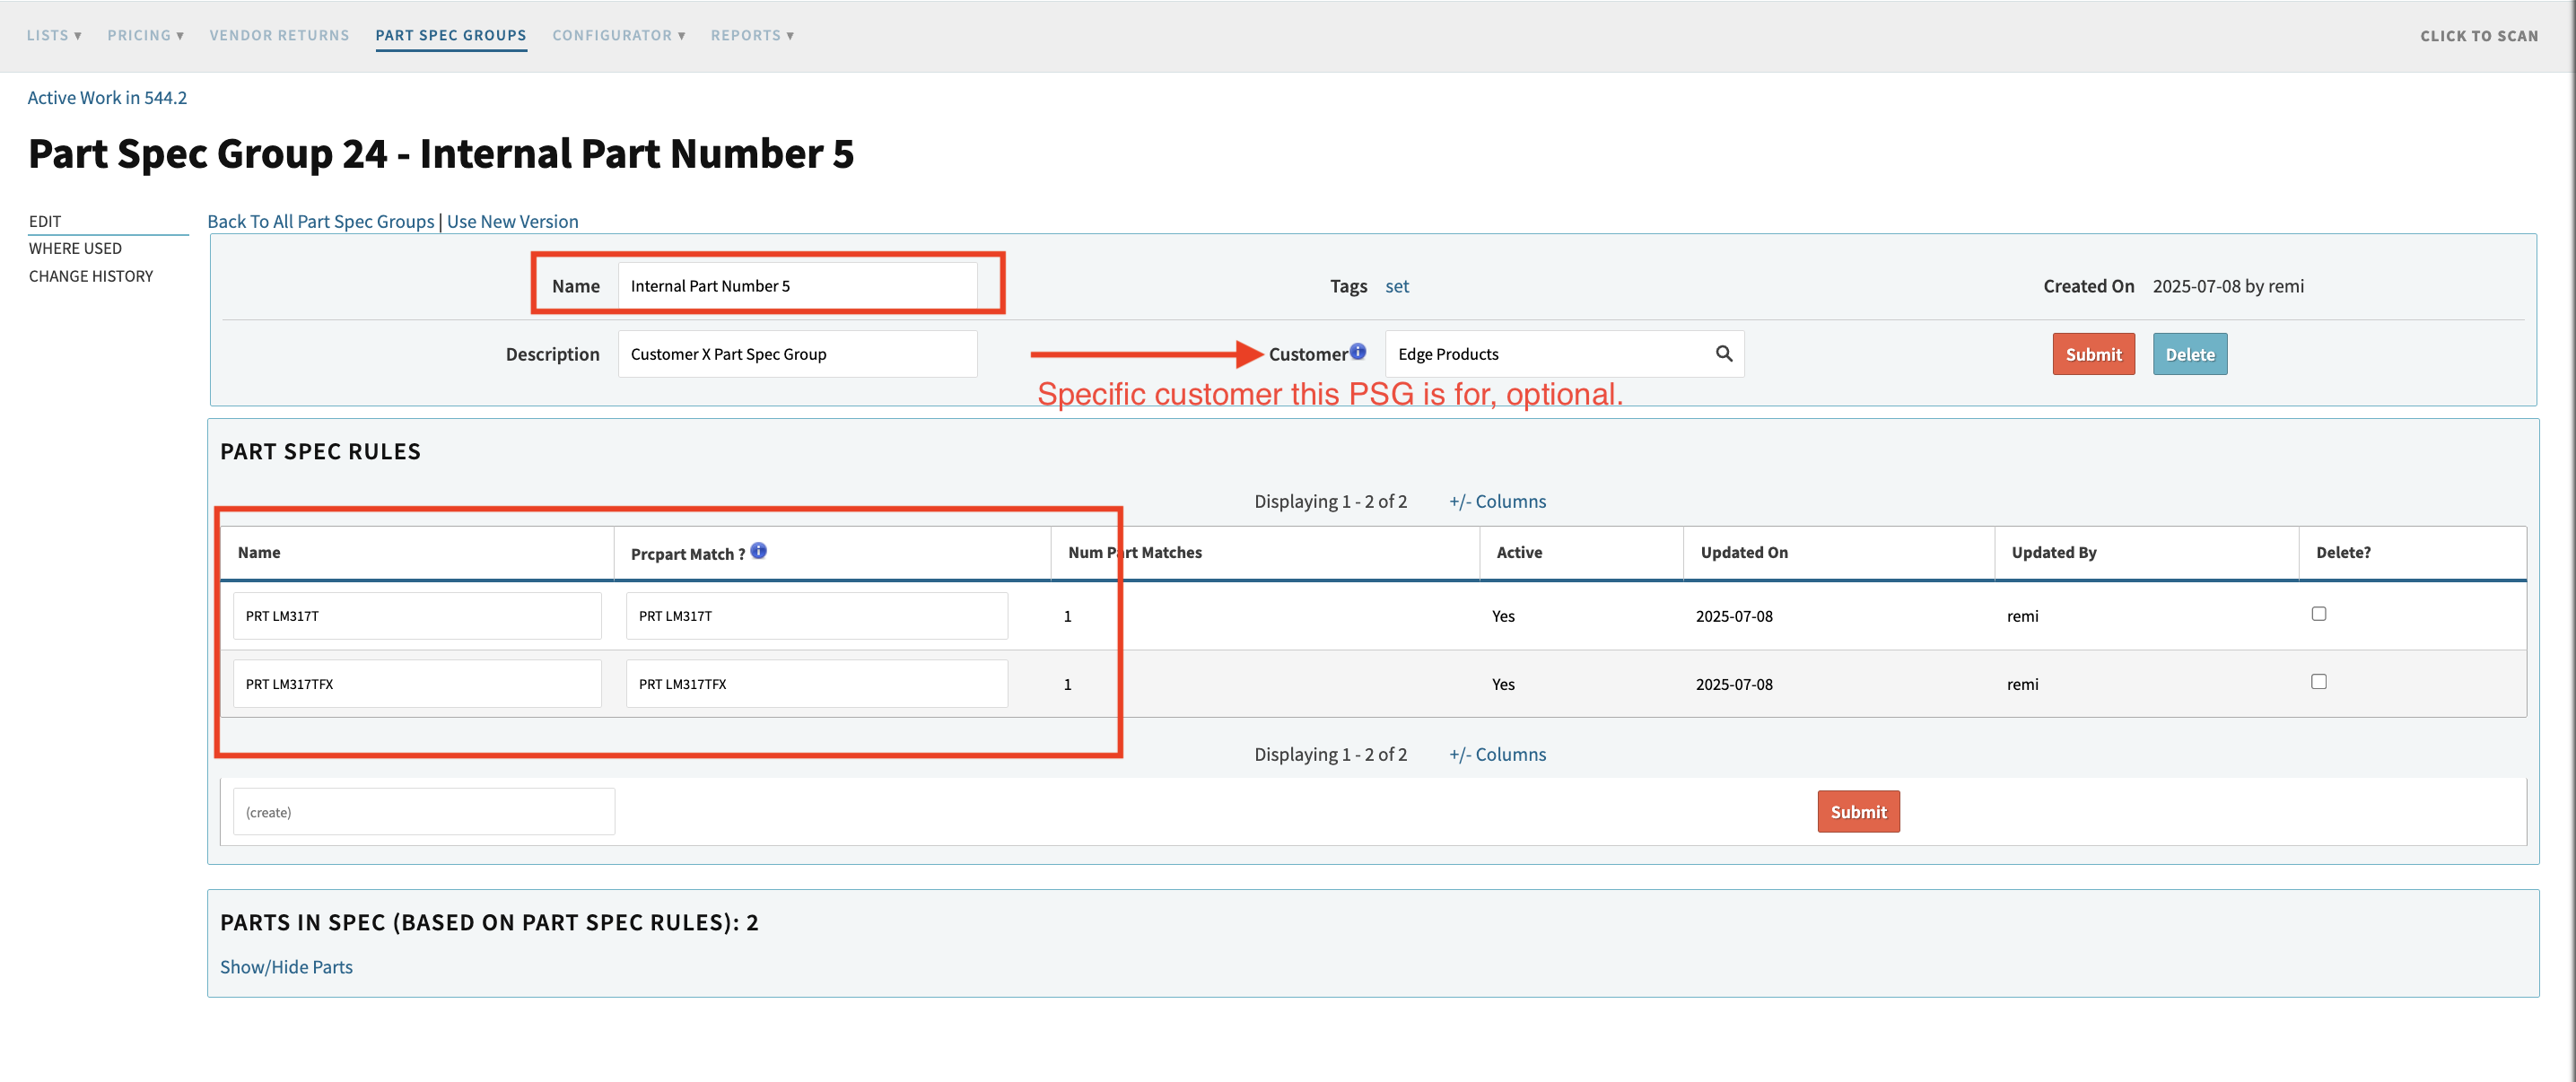Click the blue Delete button
This screenshot has width=2576, height=1082.
[x=2189, y=354]
